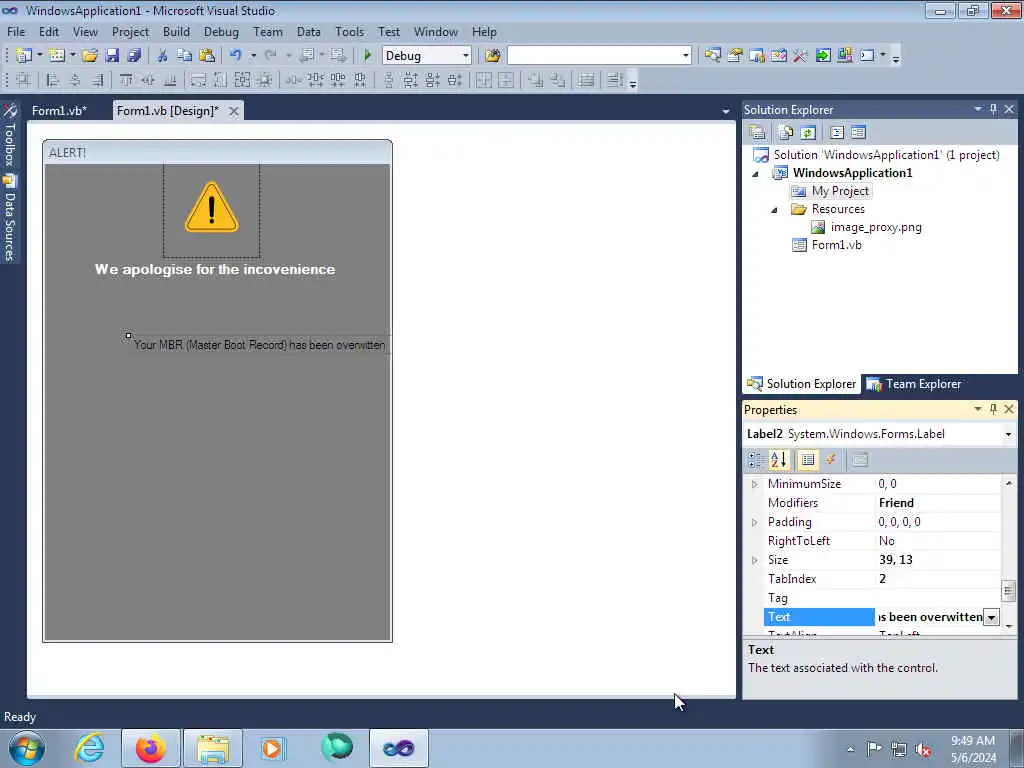Click Show All Files in Solution Explorer
The image size is (1024, 768).
tap(786, 133)
